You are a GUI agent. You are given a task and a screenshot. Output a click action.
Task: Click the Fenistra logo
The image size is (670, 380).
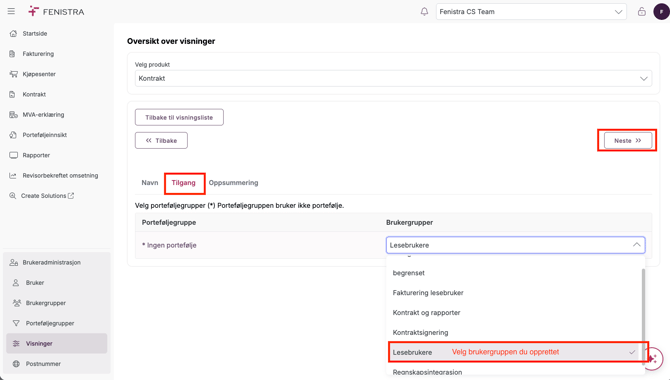pyautogui.click(x=56, y=12)
